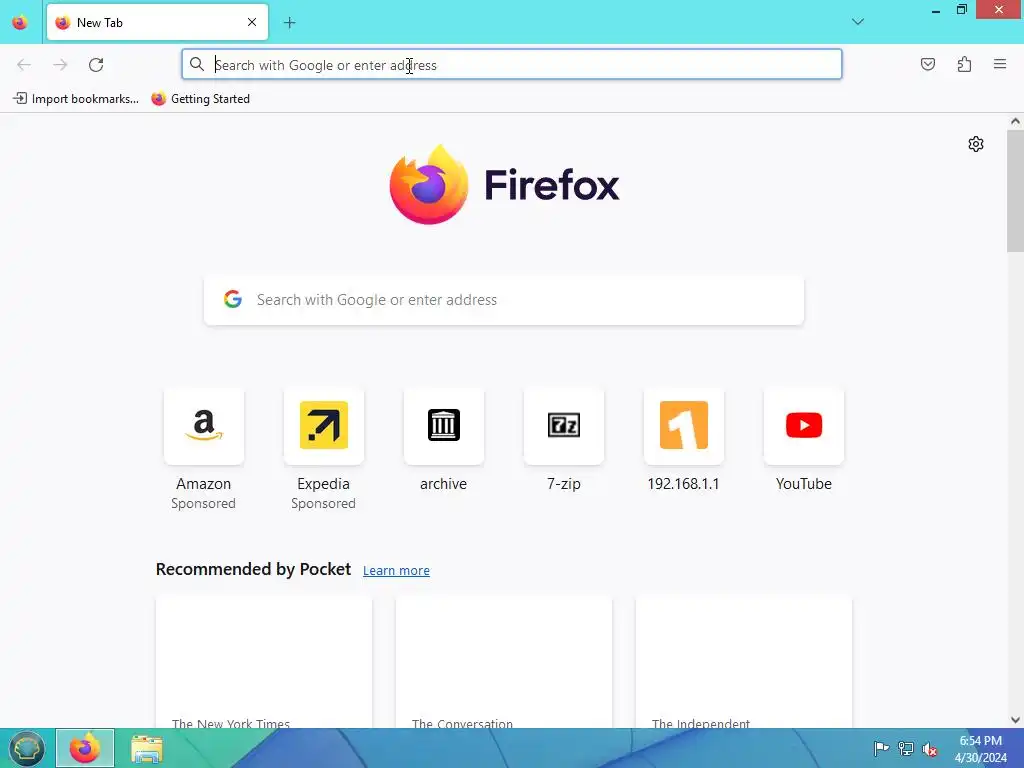Screen dimensions: 1024x768
Task: Expand the list all tabs chevron
Action: pos(857,22)
